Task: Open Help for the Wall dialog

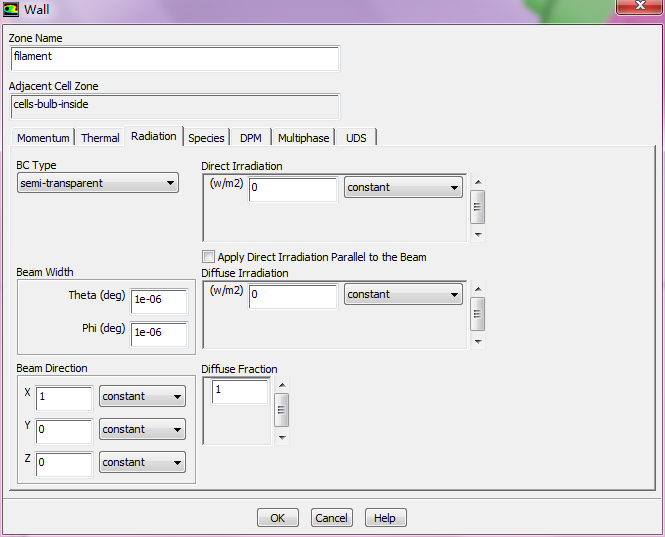Action: point(385,518)
